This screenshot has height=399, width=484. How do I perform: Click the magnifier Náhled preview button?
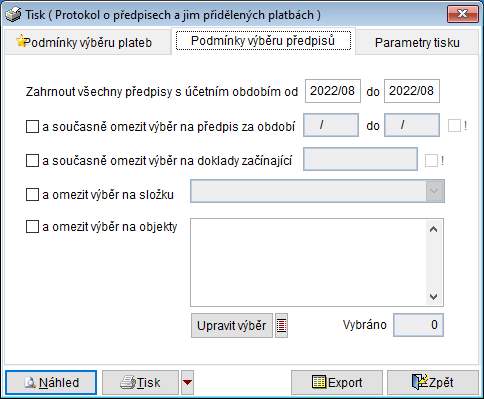coord(51,382)
